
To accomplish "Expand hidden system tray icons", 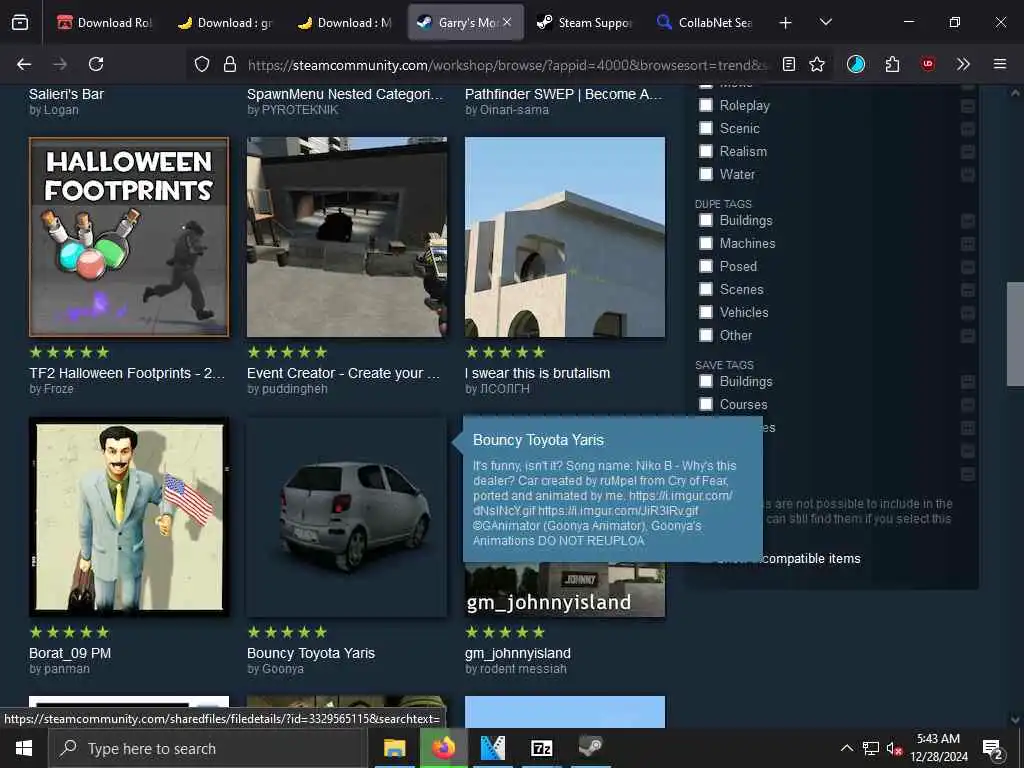I will (x=846, y=748).
